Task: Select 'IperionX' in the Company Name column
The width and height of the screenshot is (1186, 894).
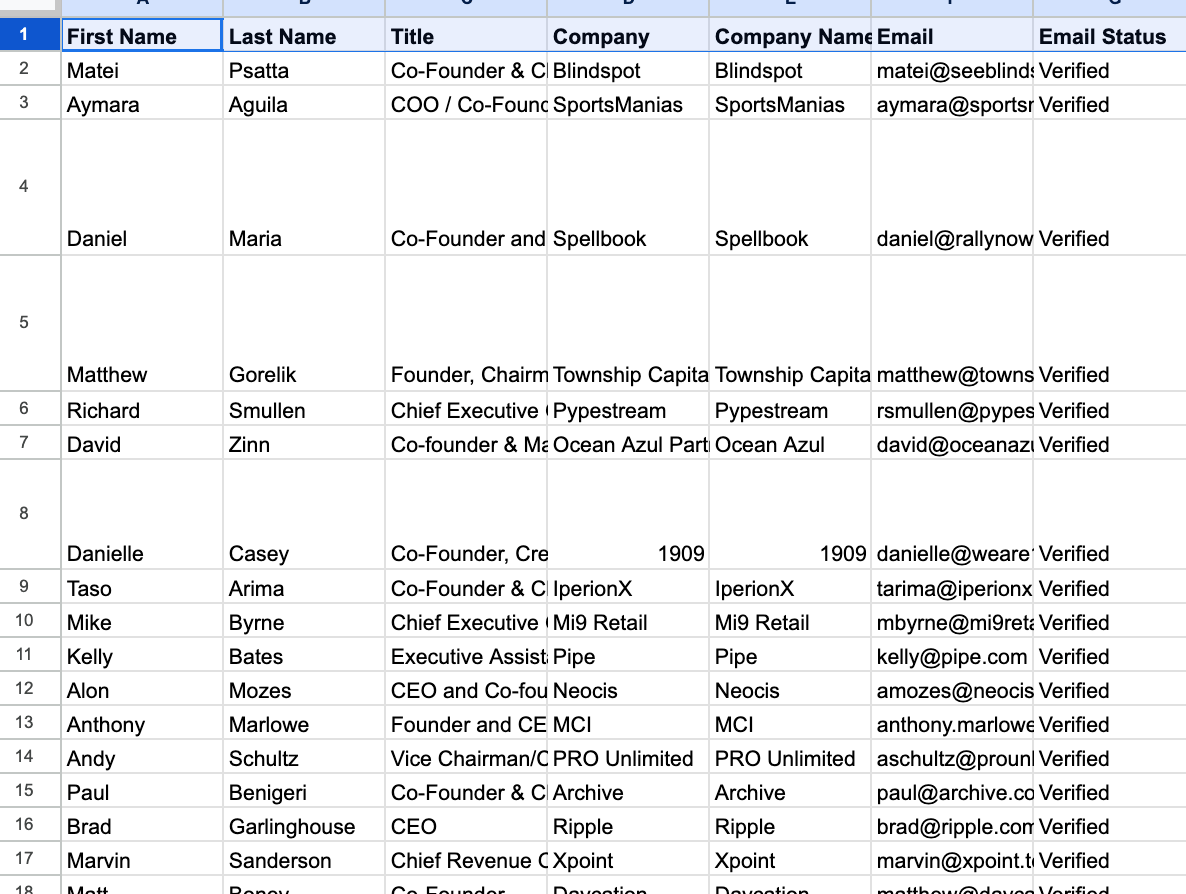Action: point(790,587)
